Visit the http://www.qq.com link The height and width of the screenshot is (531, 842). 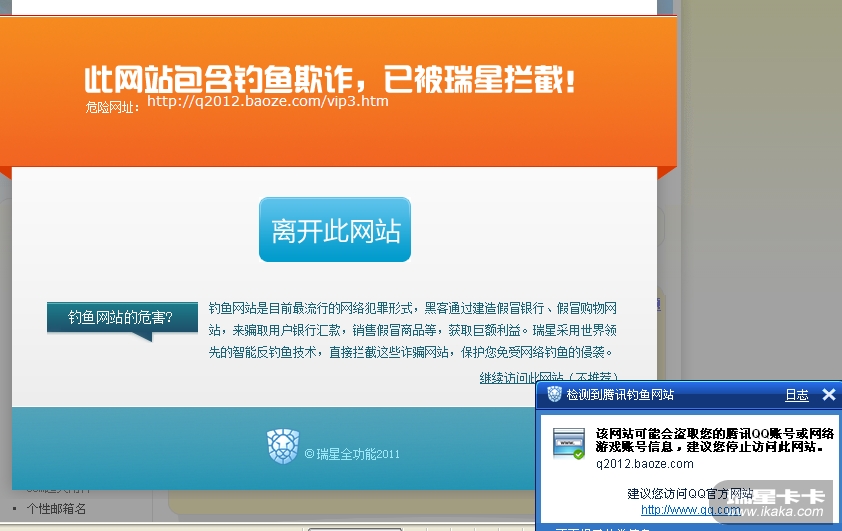pos(691,510)
